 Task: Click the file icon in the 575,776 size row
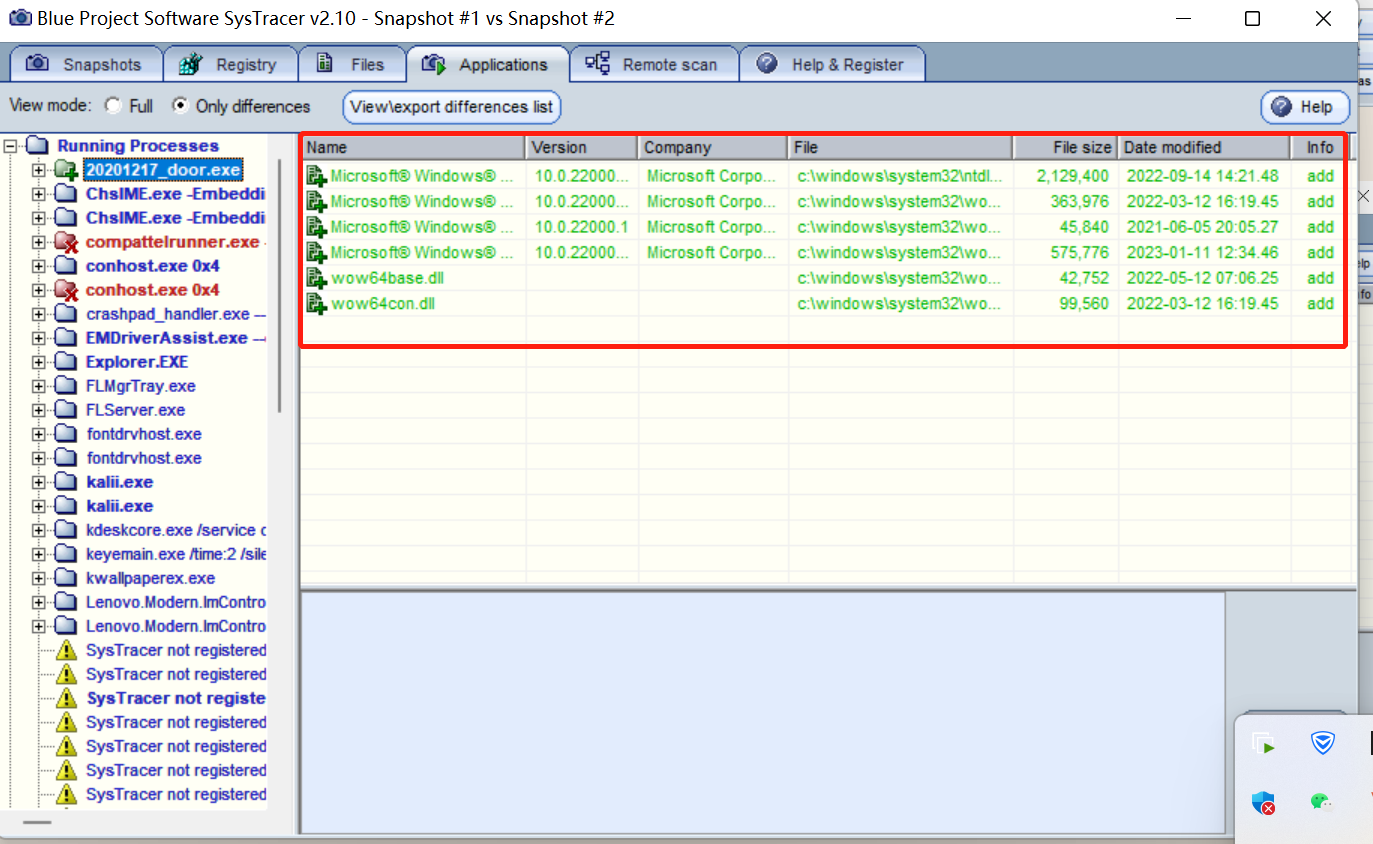(x=317, y=253)
